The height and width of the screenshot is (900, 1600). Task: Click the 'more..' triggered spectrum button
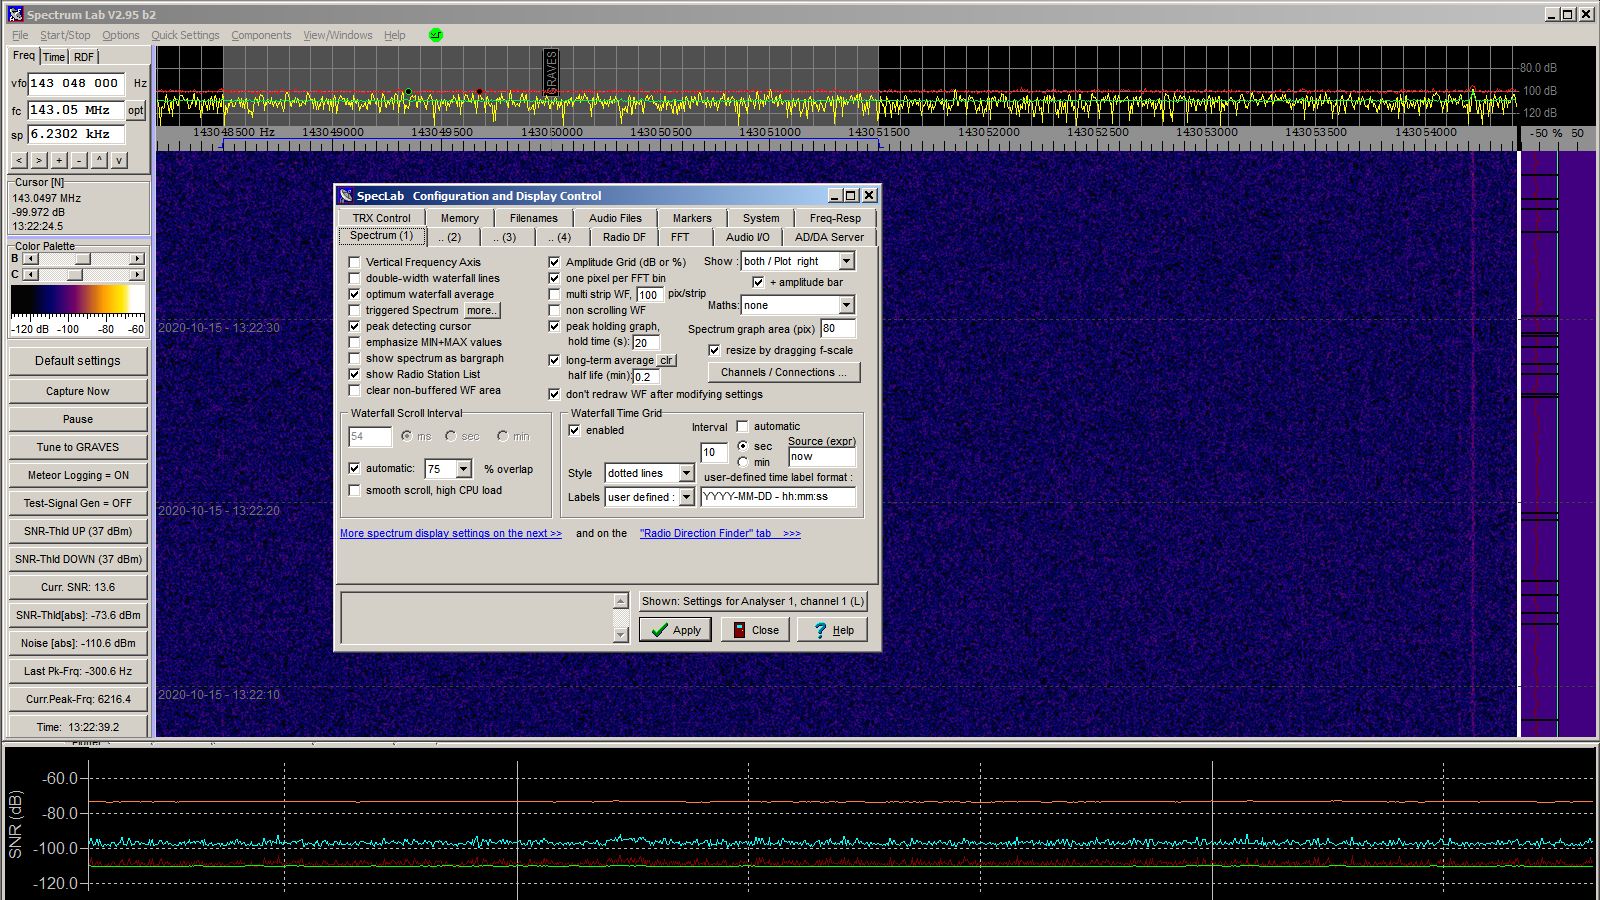click(x=481, y=310)
